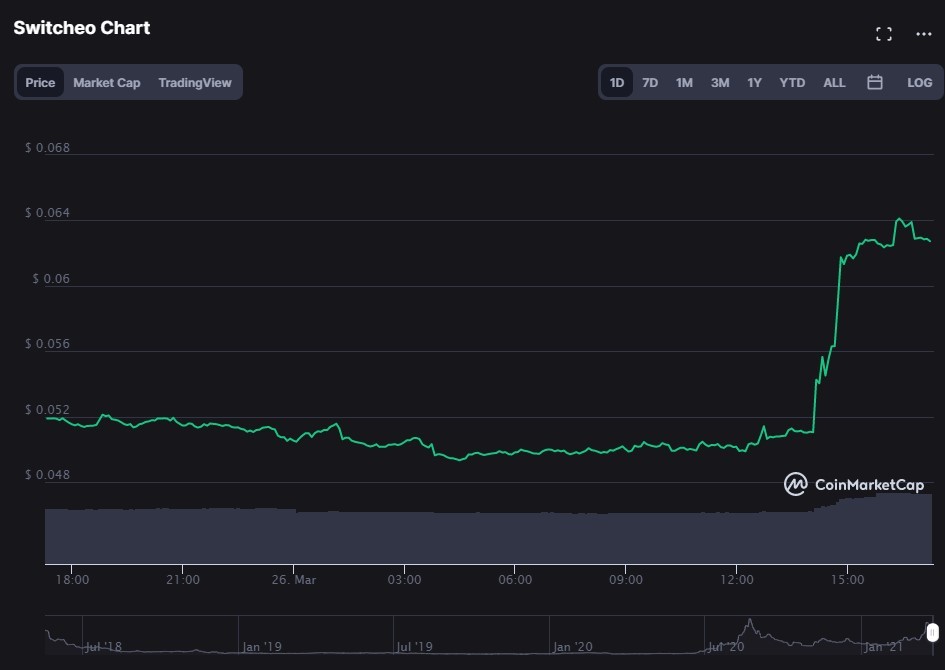The image size is (945, 670).
Task: Open the three-dot more options menu
Action: [923, 34]
